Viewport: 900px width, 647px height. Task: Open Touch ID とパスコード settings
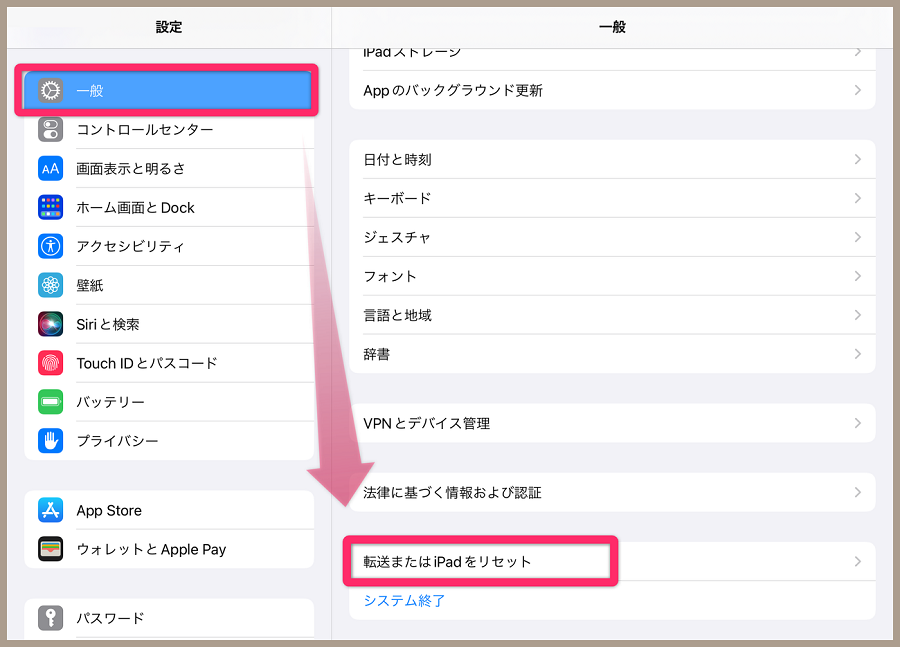click(169, 363)
